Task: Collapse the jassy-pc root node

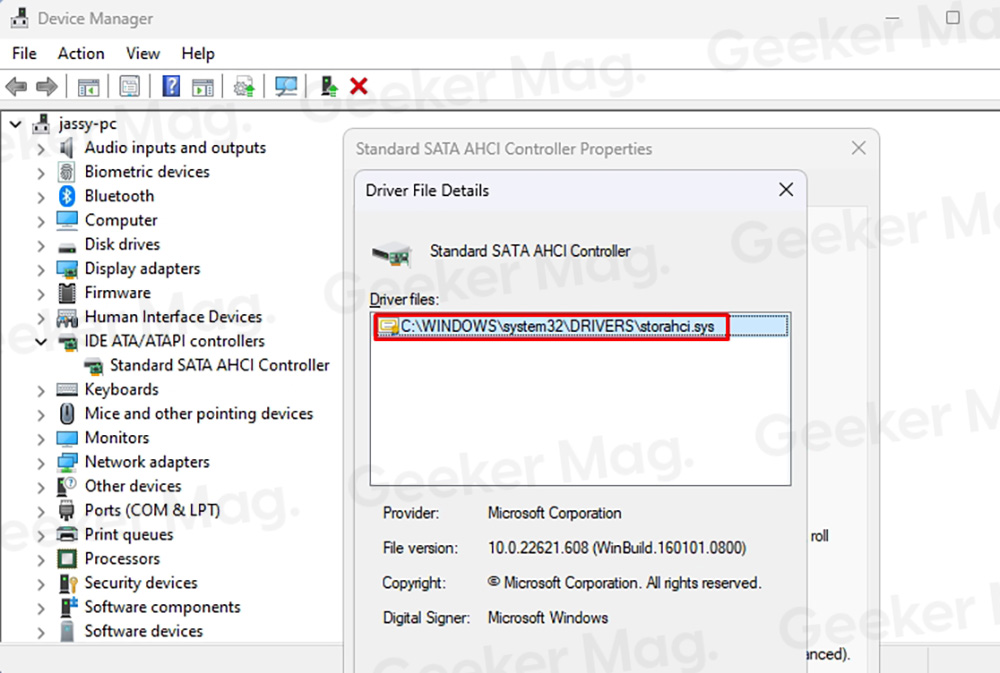Action: click(x=16, y=124)
